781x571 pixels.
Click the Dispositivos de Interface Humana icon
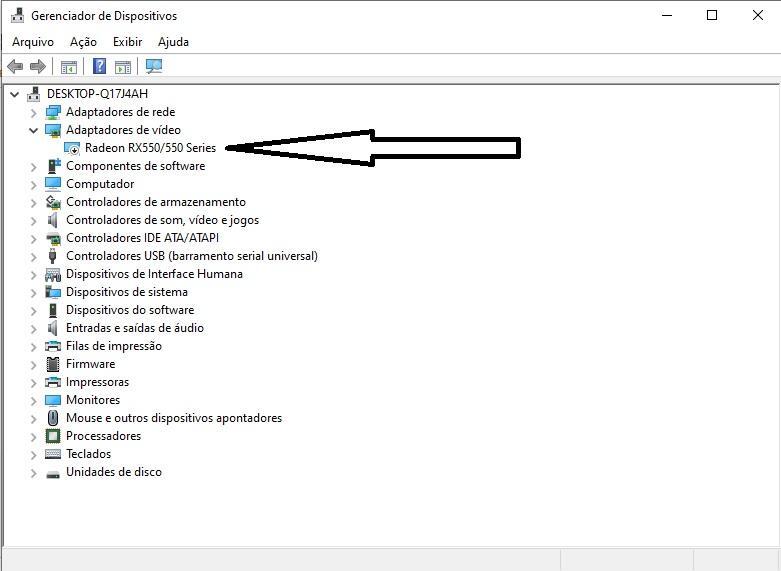point(53,274)
